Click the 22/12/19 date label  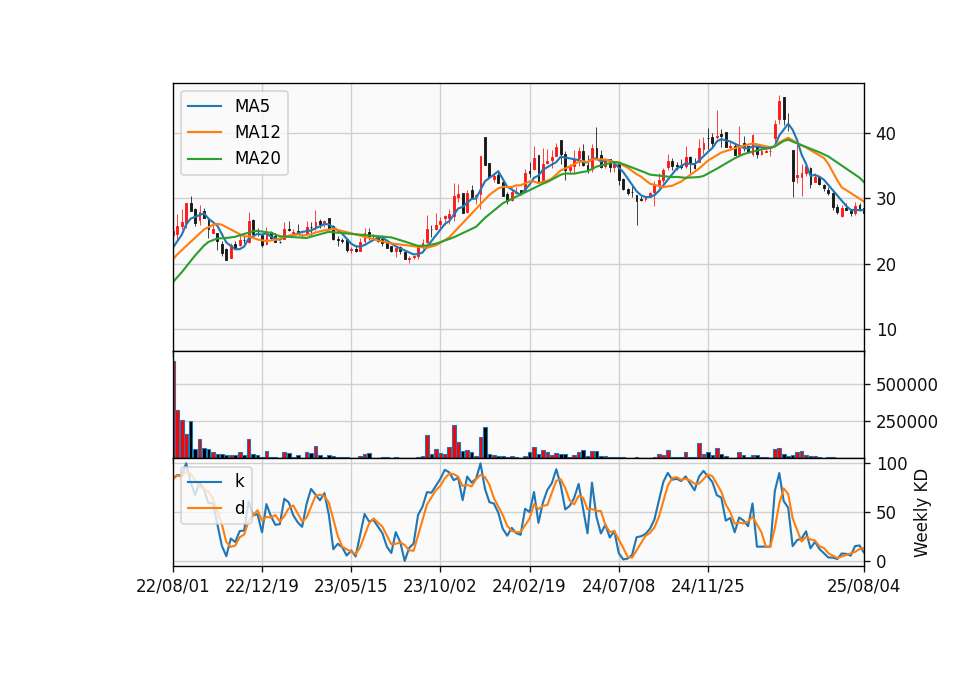262,586
